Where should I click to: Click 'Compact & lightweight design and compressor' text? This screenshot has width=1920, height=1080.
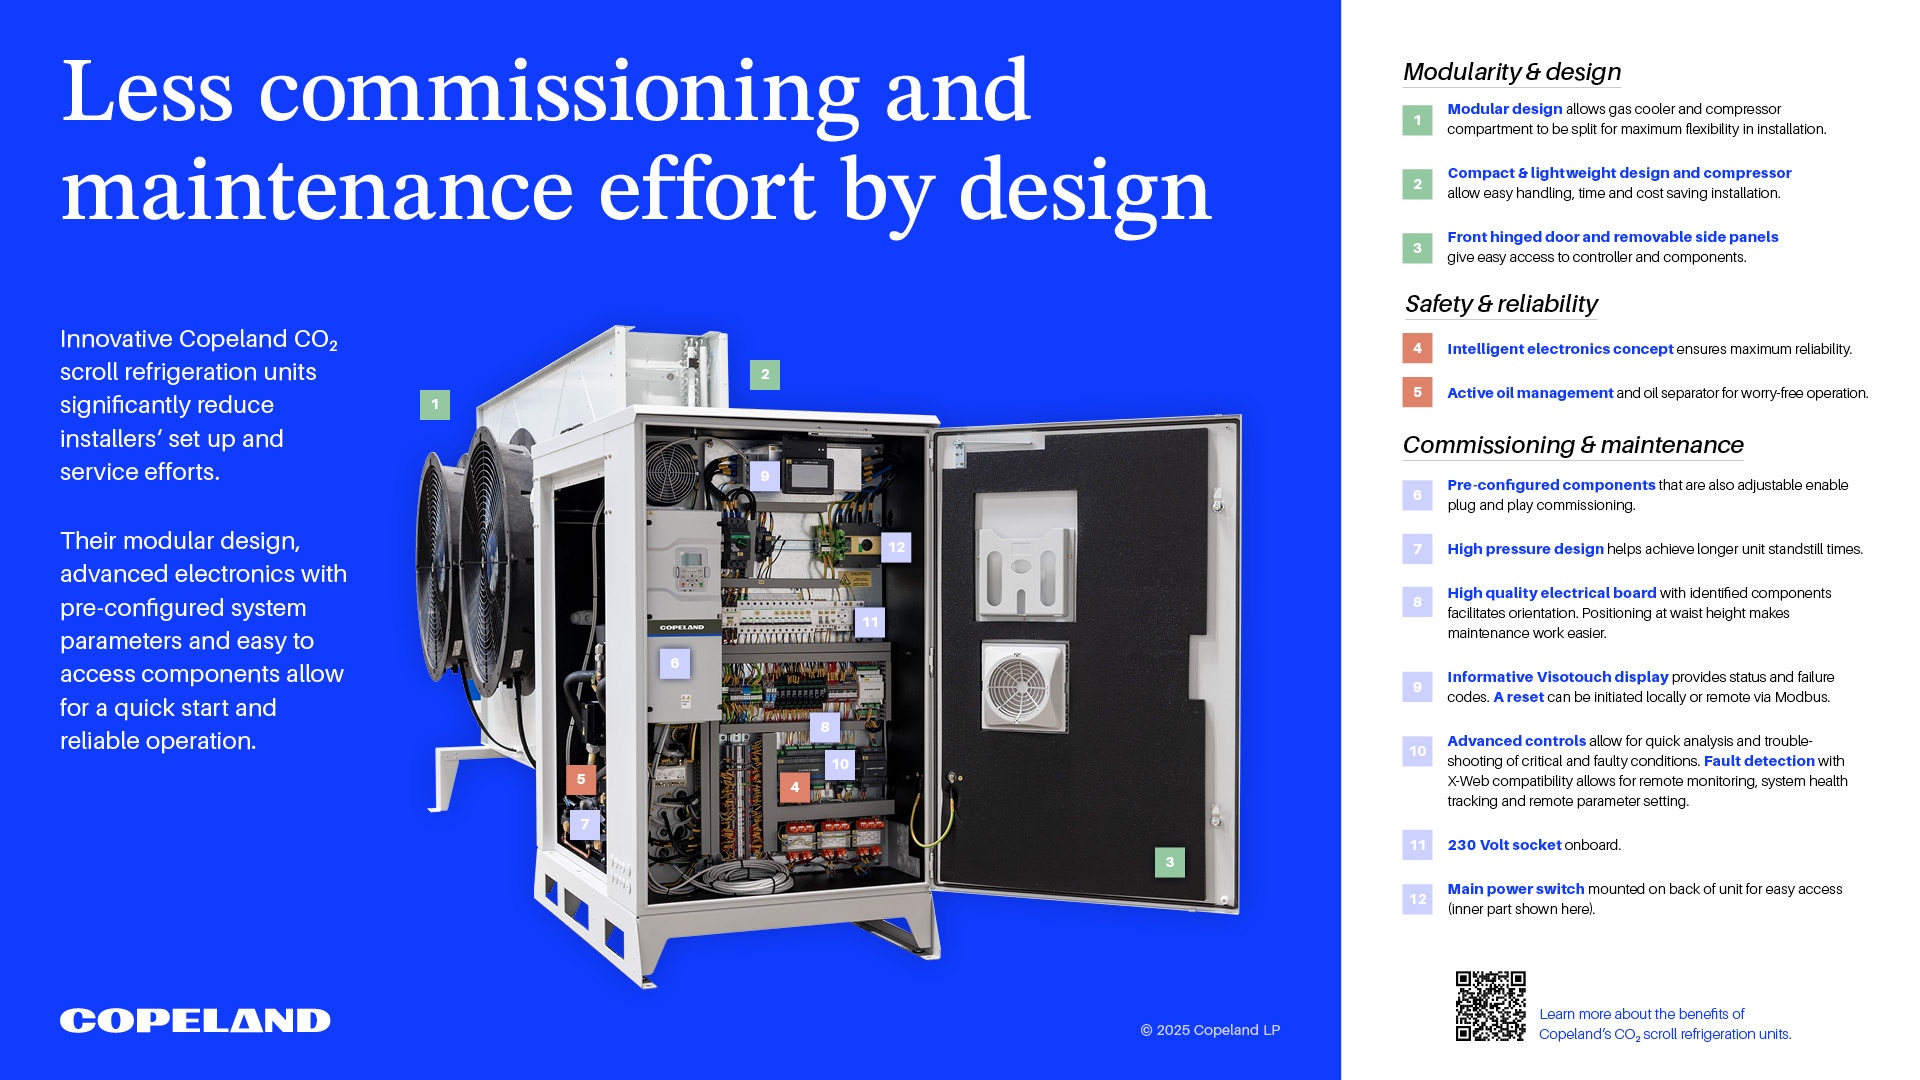[x=1619, y=173]
